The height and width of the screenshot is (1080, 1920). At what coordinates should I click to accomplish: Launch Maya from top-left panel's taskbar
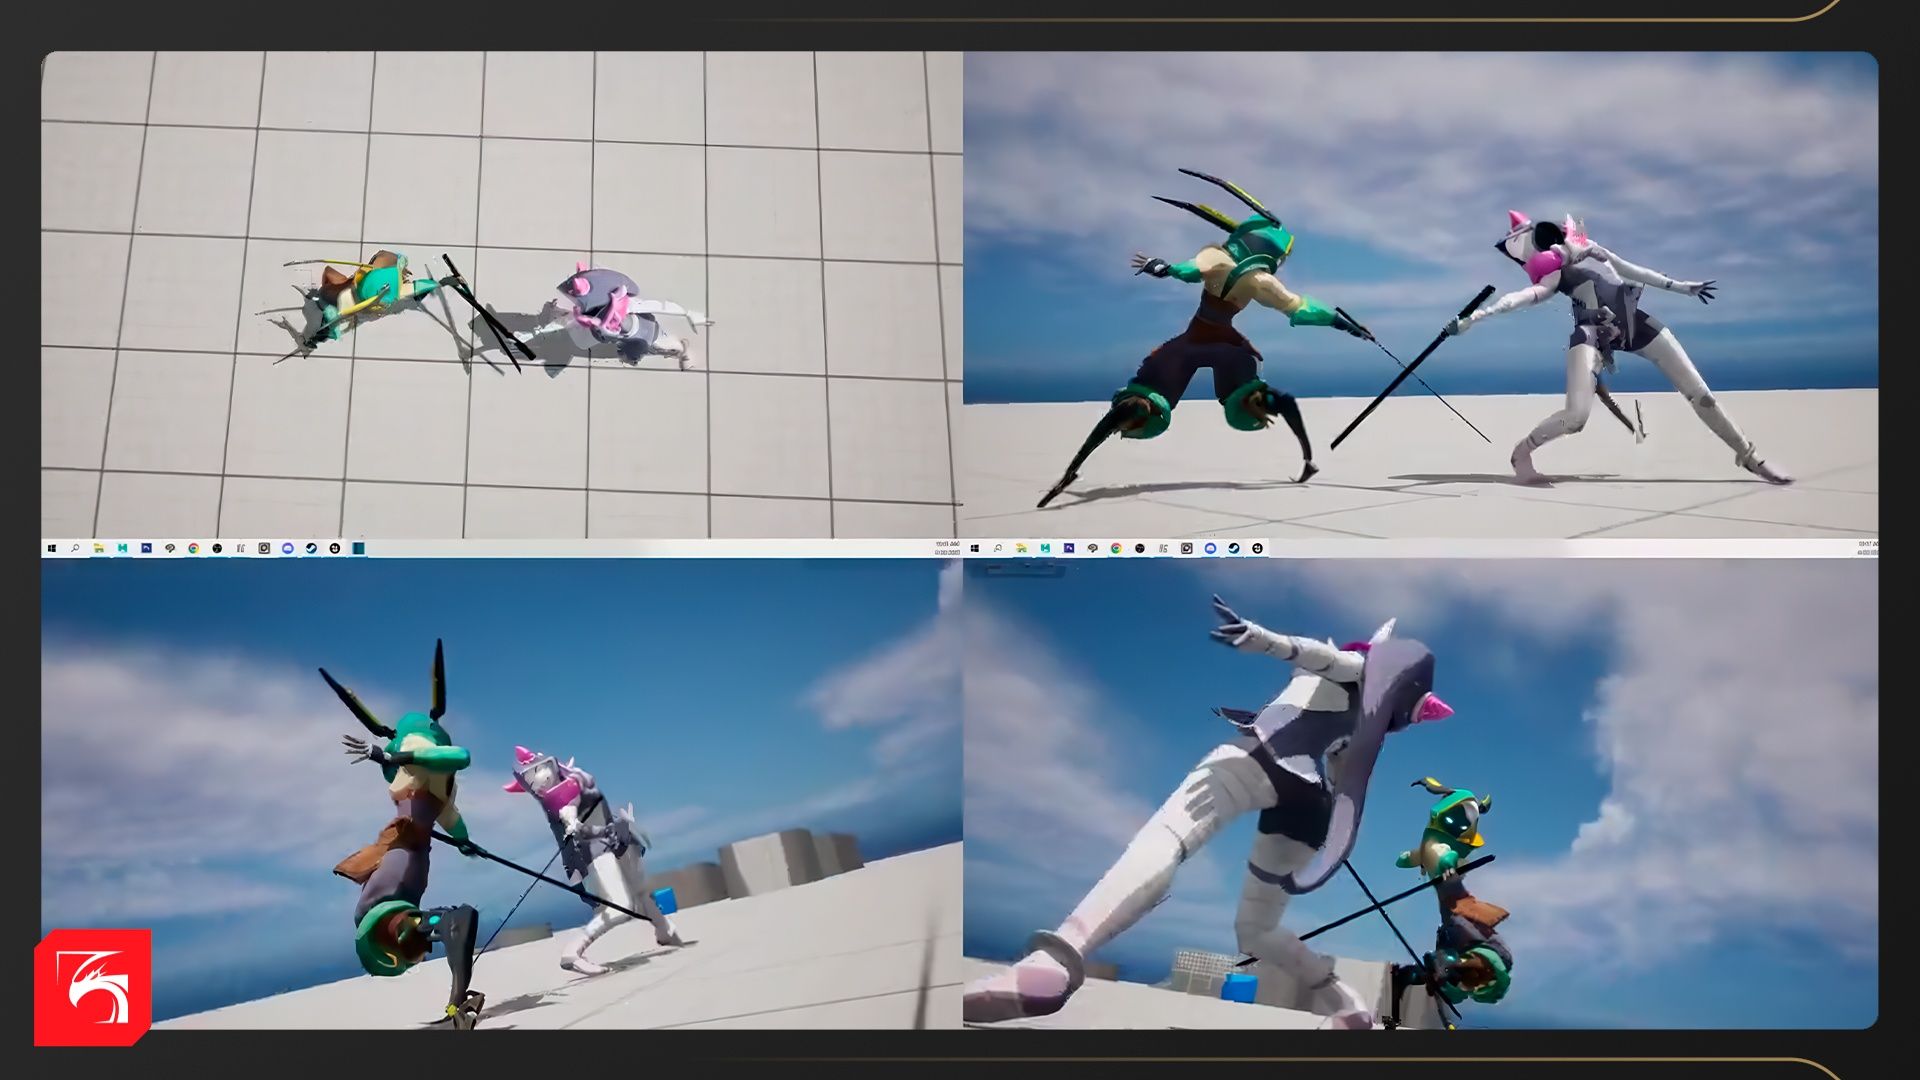(122, 548)
